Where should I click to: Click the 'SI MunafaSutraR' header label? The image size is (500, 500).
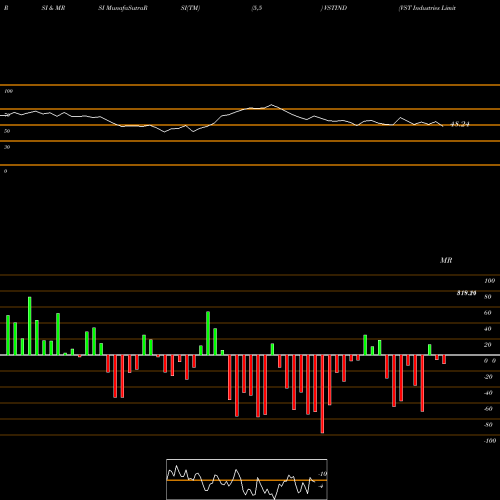tap(123, 8)
